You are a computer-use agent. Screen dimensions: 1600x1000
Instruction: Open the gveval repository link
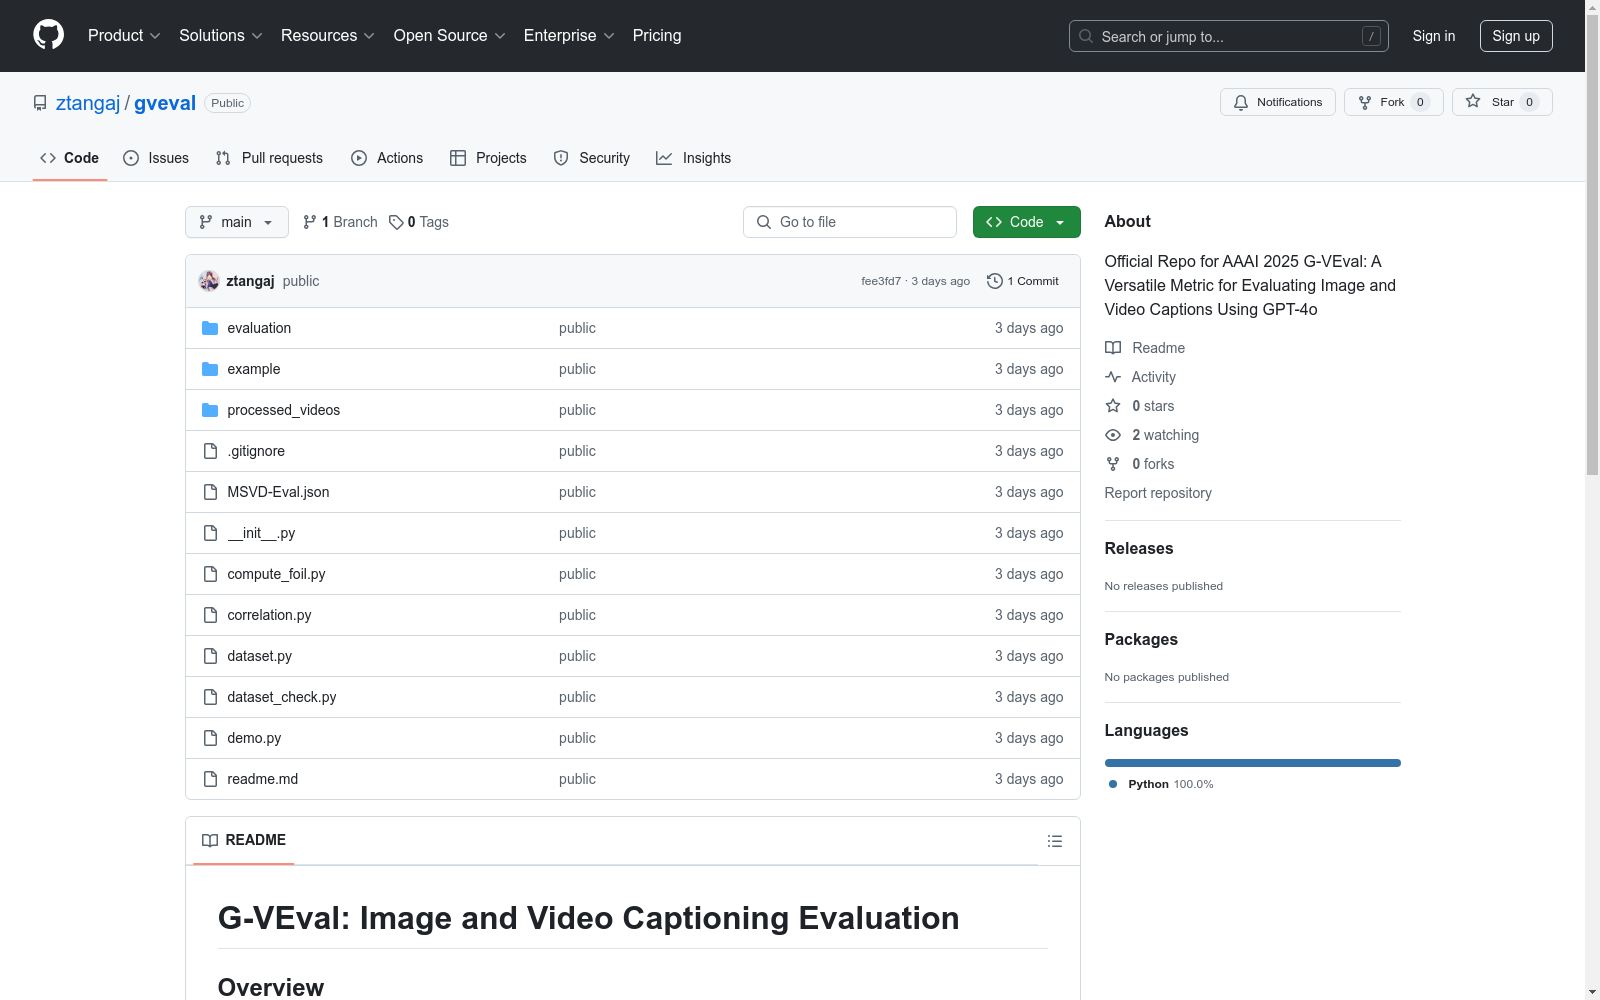coord(165,103)
